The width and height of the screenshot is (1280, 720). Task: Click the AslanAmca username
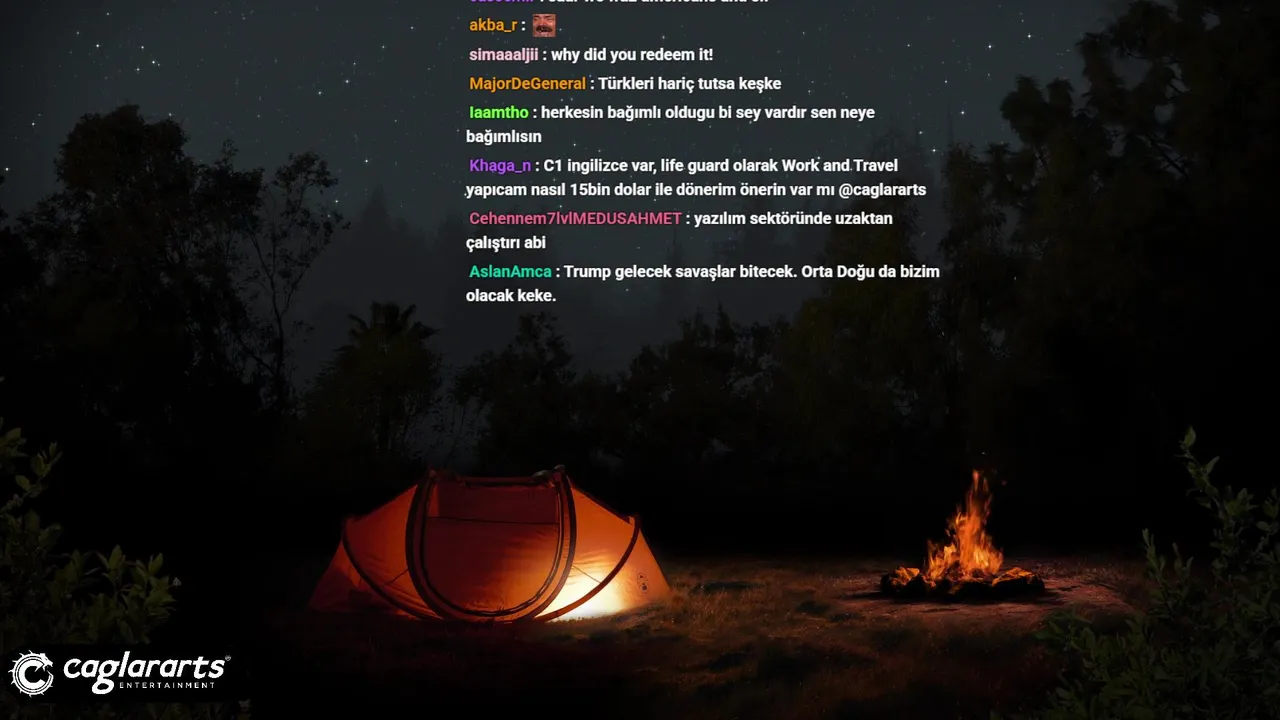pyautogui.click(x=510, y=271)
